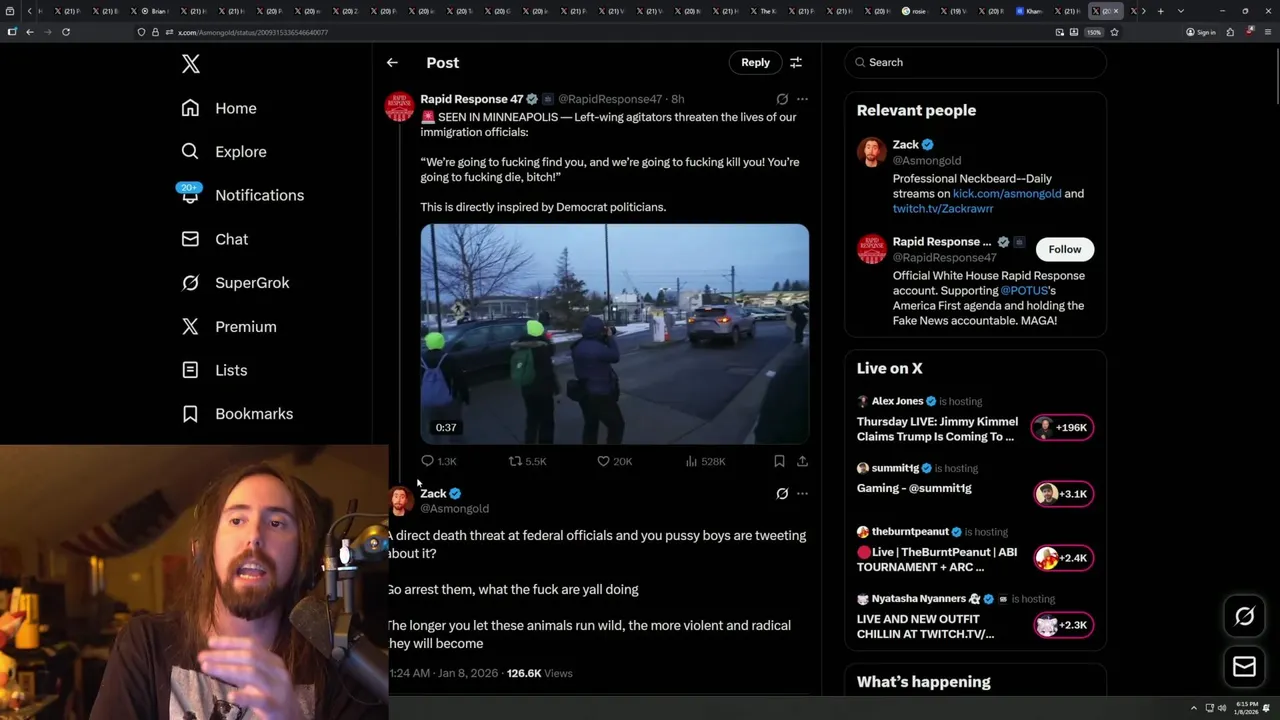Open Lists in the sidebar
This screenshot has width=1280, height=720.
click(214, 370)
